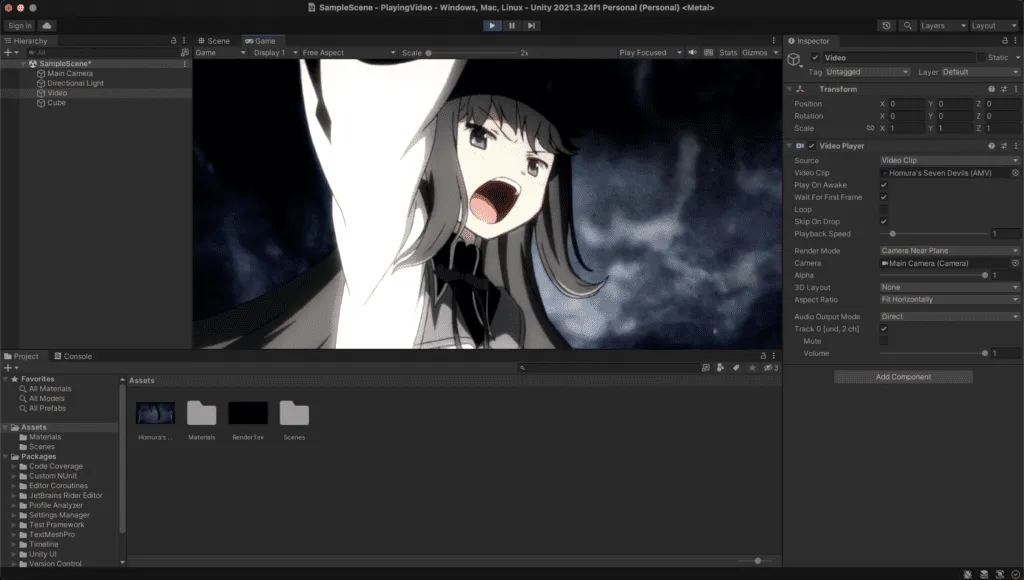The width and height of the screenshot is (1024, 580).
Task: Open the Layout dropdown
Action: pos(993,25)
